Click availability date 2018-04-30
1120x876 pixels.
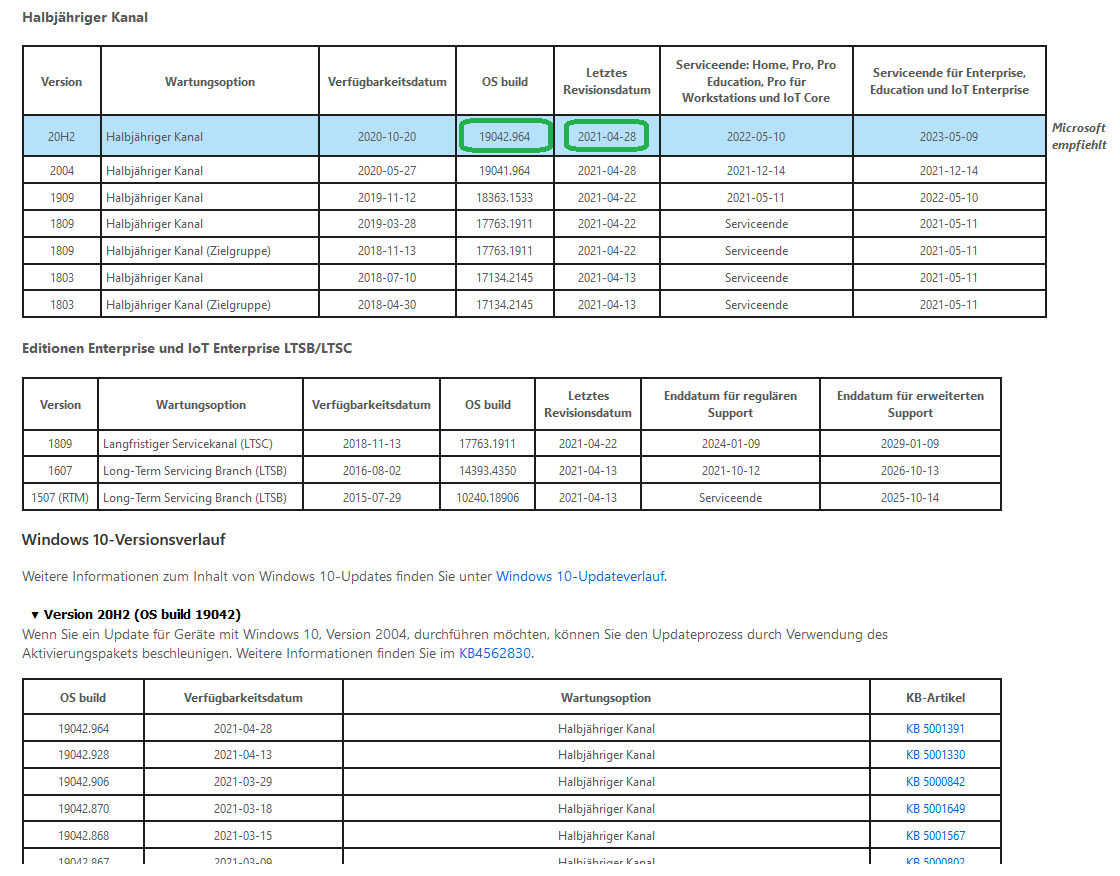pyautogui.click(x=386, y=304)
